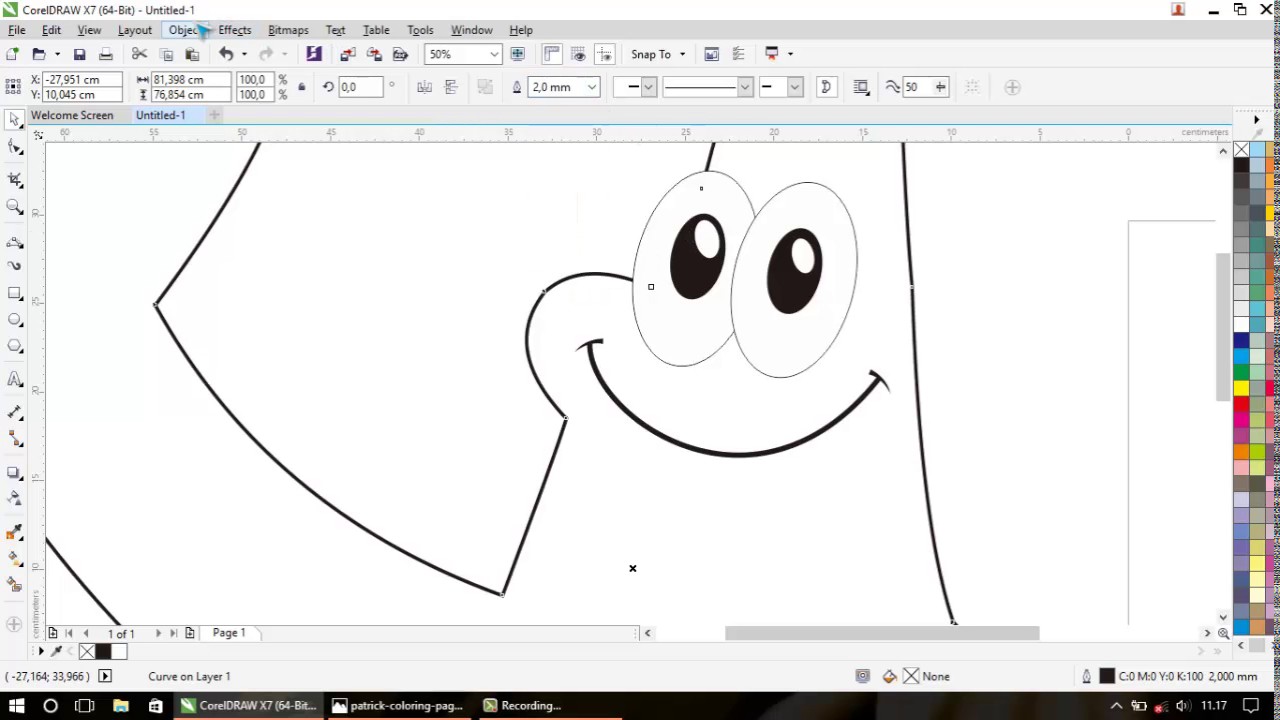1280x720 pixels.
Task: Choose the no-color X swatch
Action: coord(1242,150)
